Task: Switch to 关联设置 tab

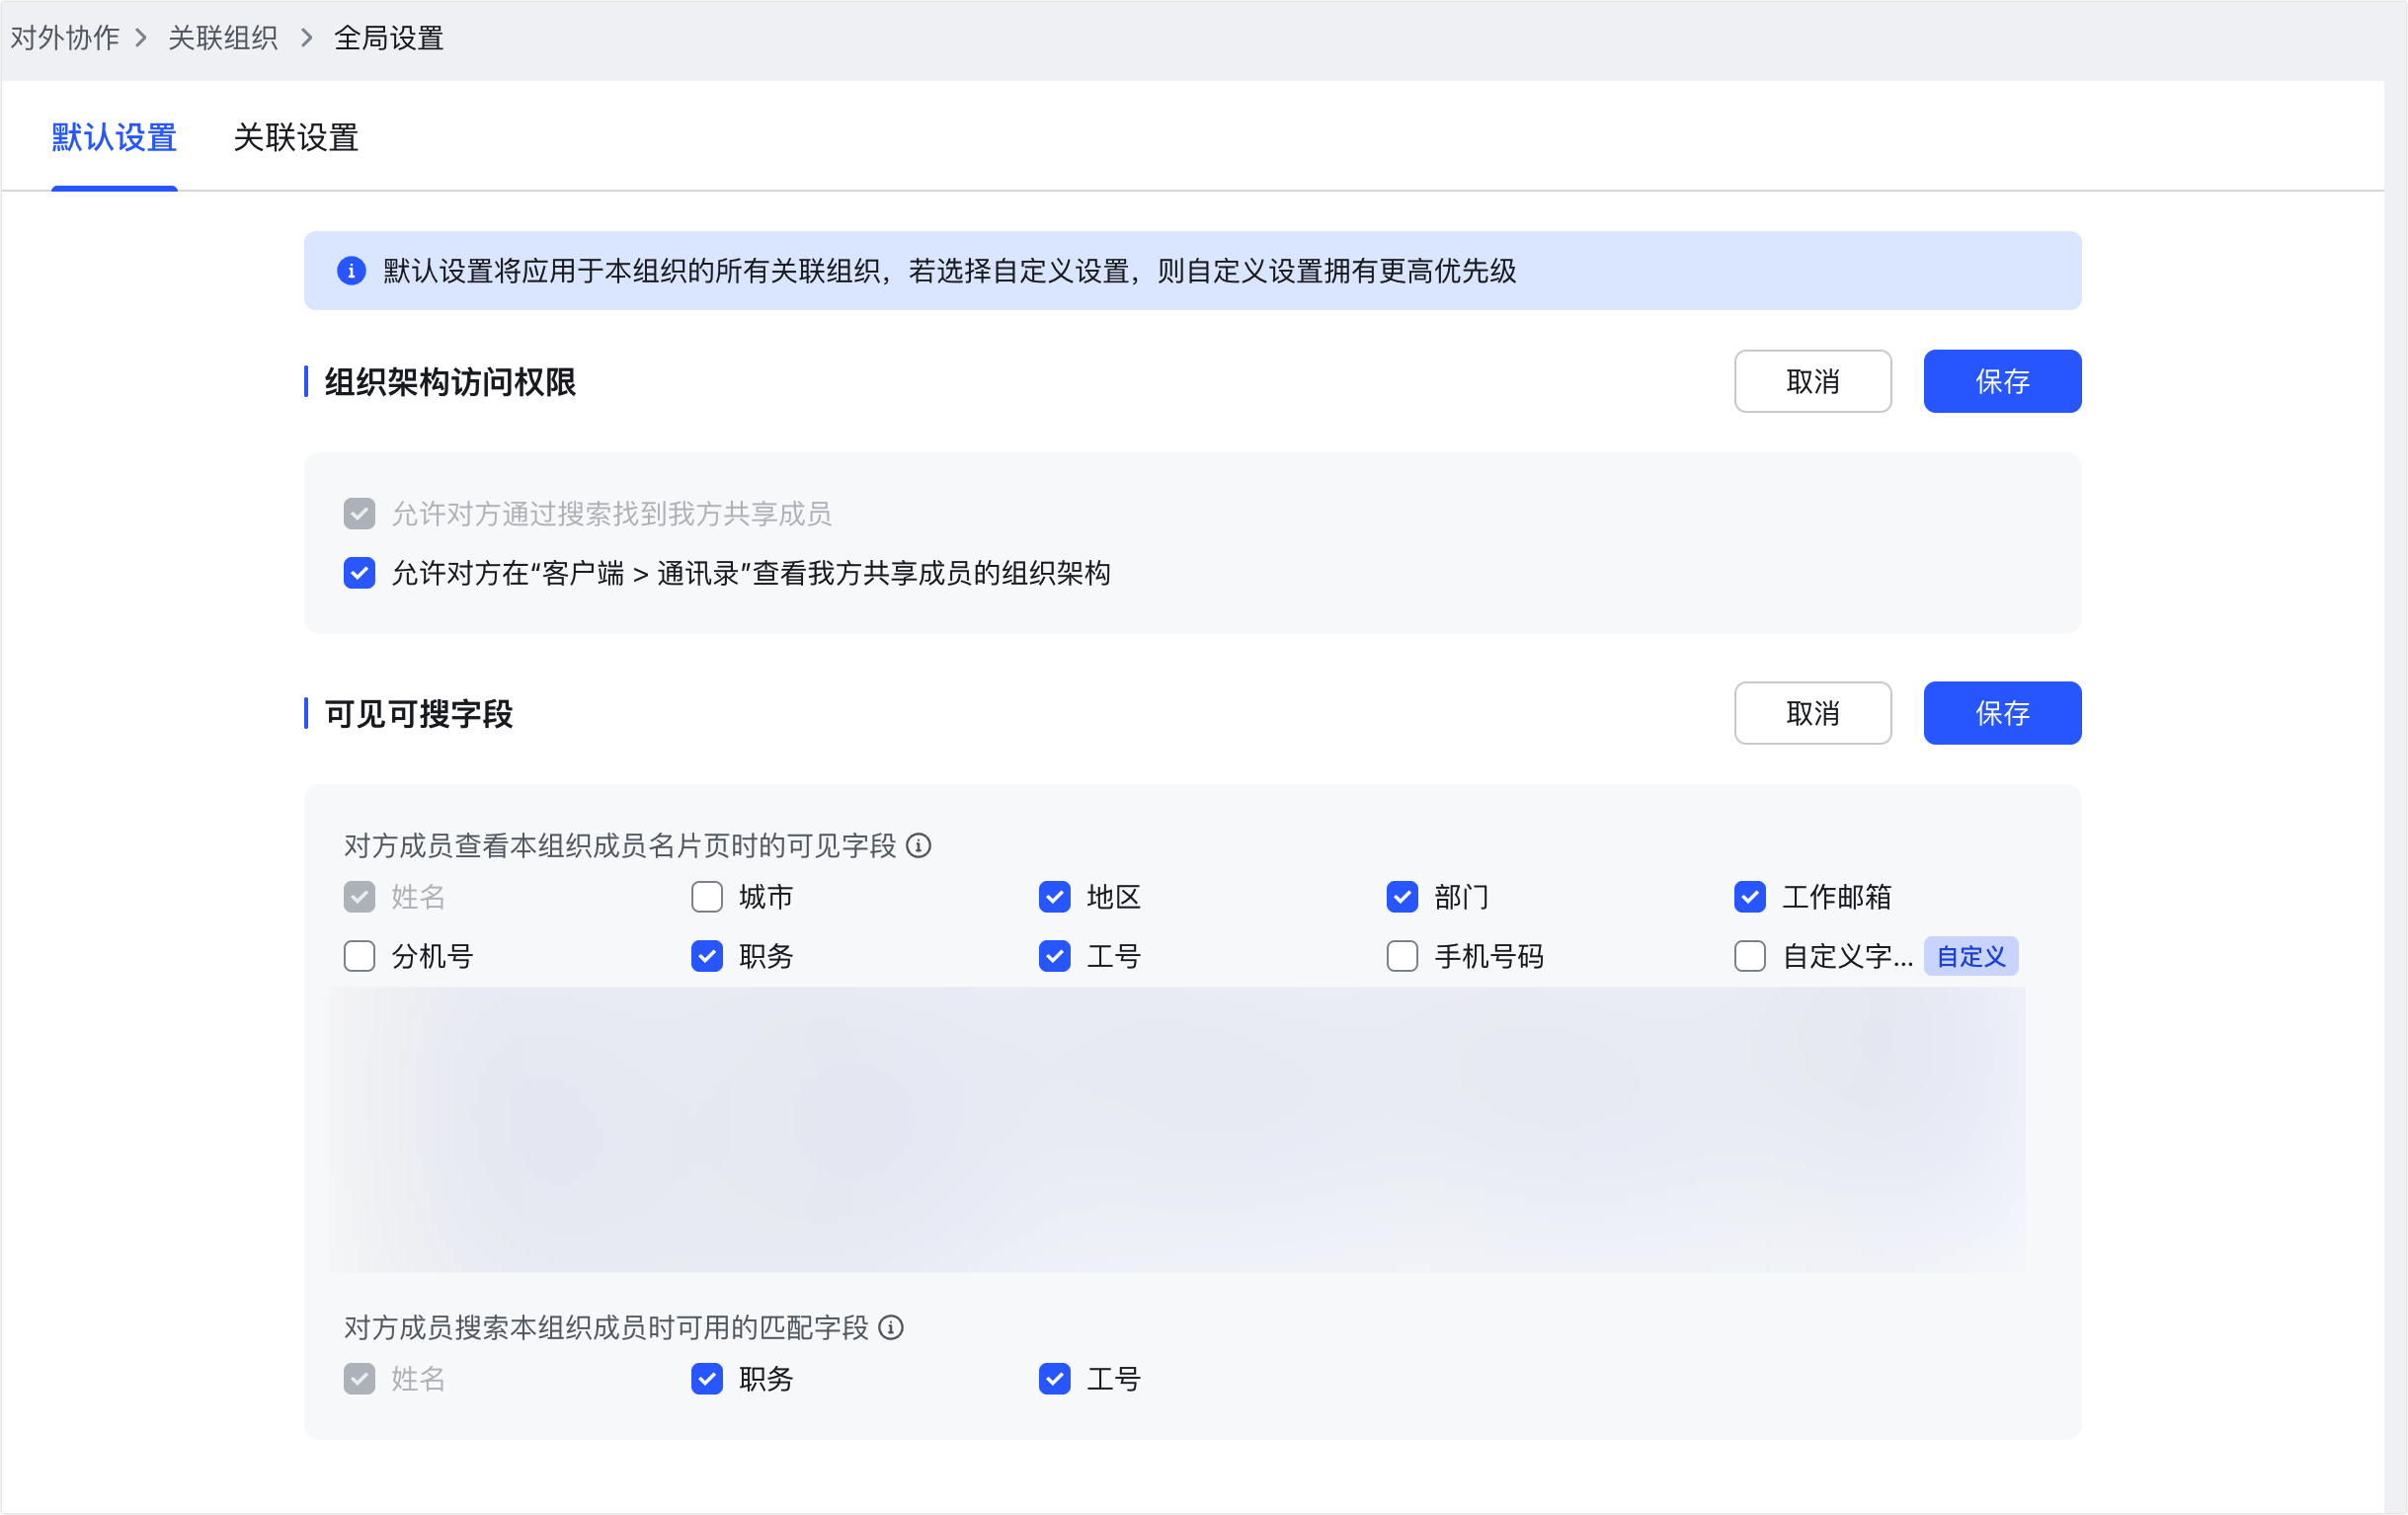Action: click(296, 137)
